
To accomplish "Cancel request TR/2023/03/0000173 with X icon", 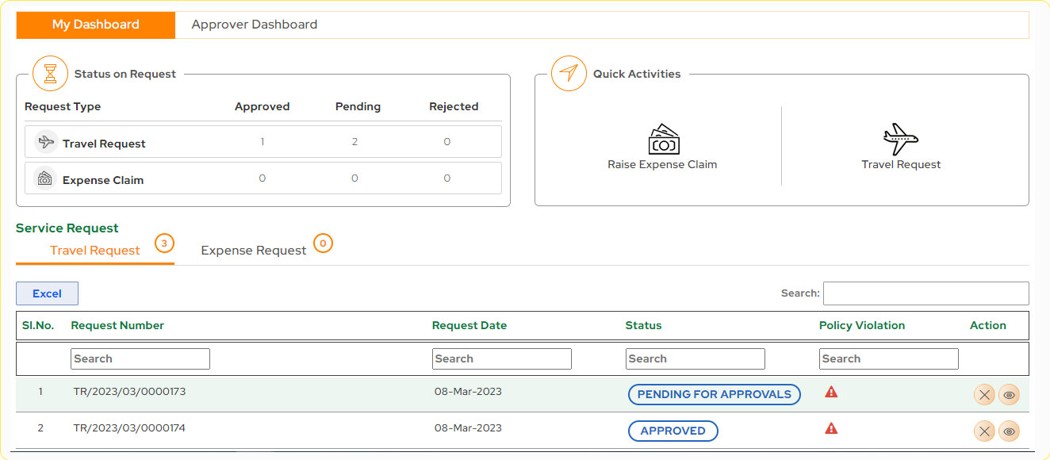I will [984, 395].
